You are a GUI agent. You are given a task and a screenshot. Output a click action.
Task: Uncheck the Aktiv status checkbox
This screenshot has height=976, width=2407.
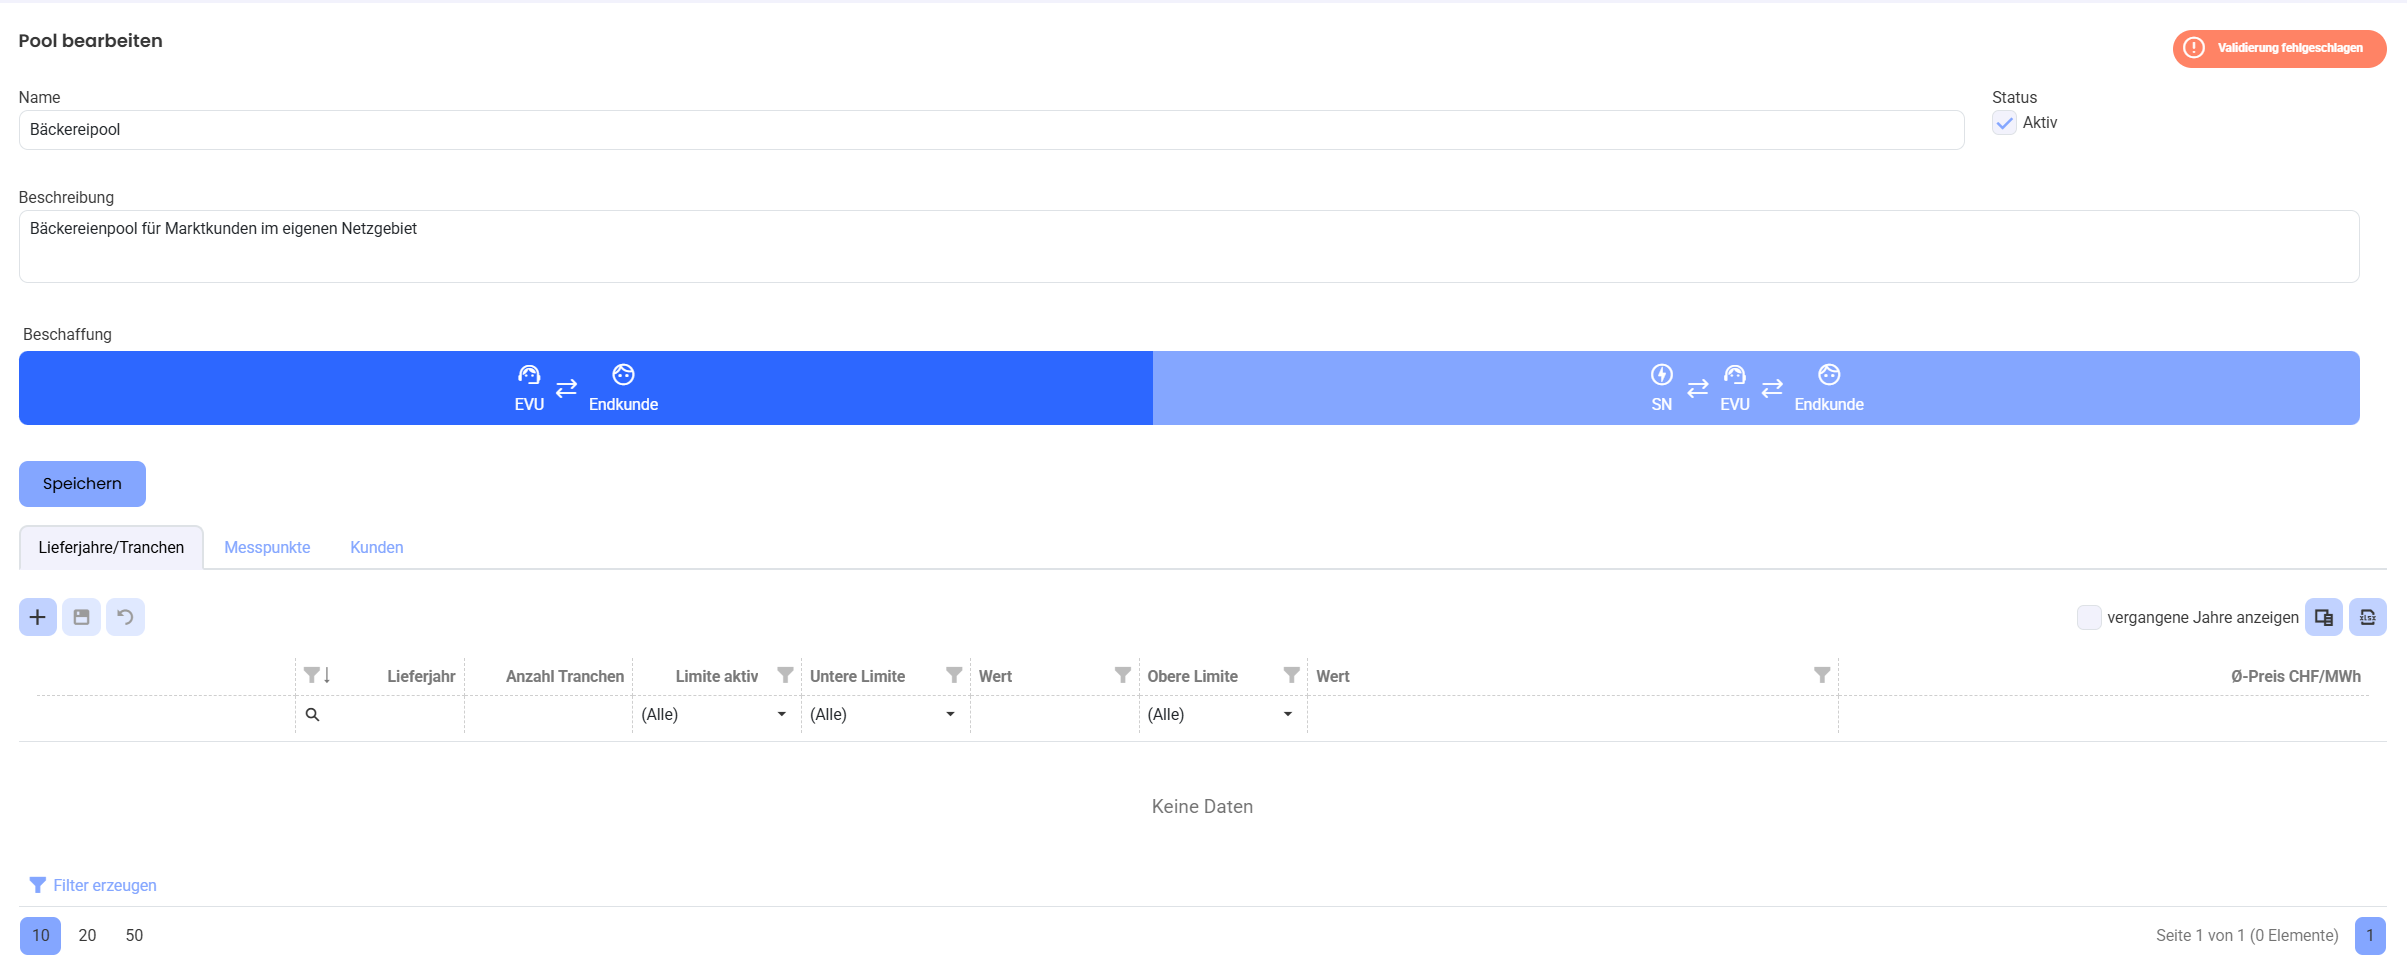(2004, 123)
